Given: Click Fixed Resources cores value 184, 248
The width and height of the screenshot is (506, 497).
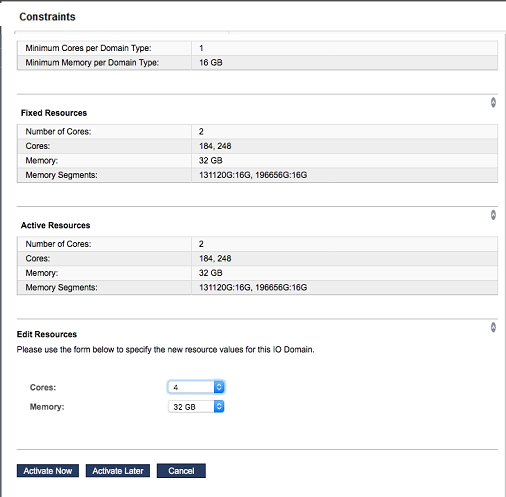Looking at the screenshot, I should [215, 146].
